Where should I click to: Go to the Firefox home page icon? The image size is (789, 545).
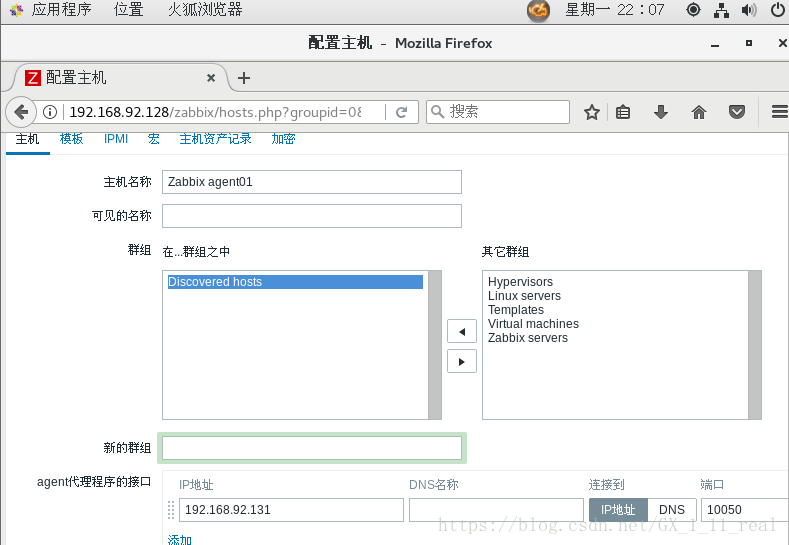point(699,112)
